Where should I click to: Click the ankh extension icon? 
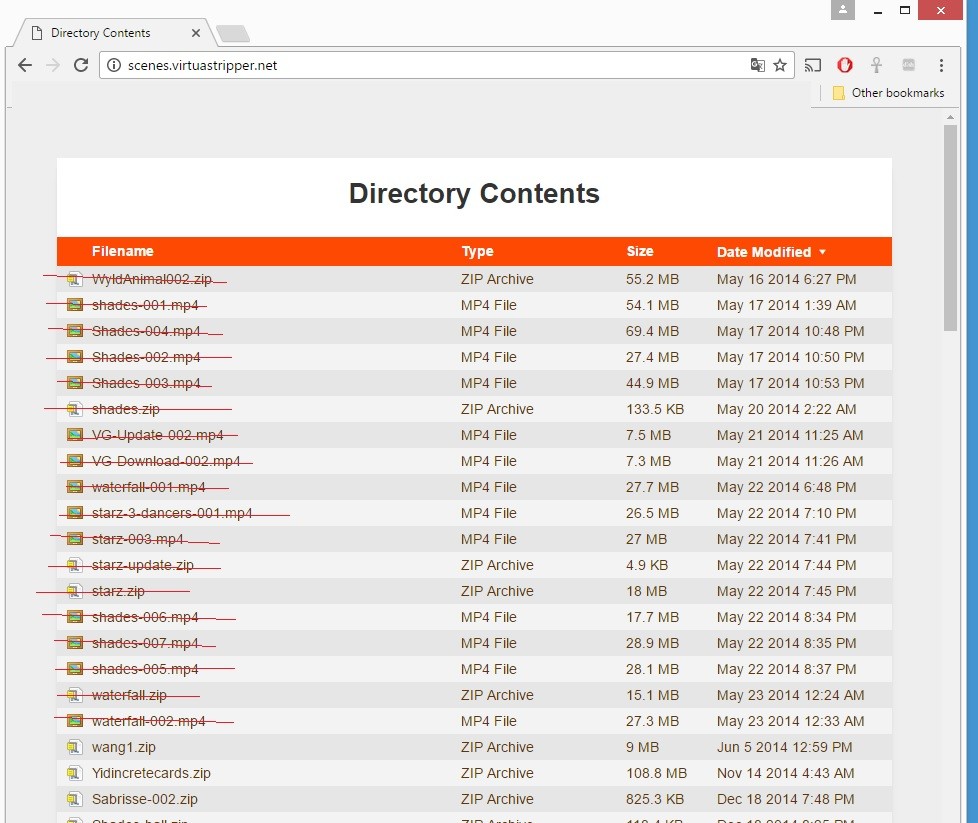tap(876, 66)
